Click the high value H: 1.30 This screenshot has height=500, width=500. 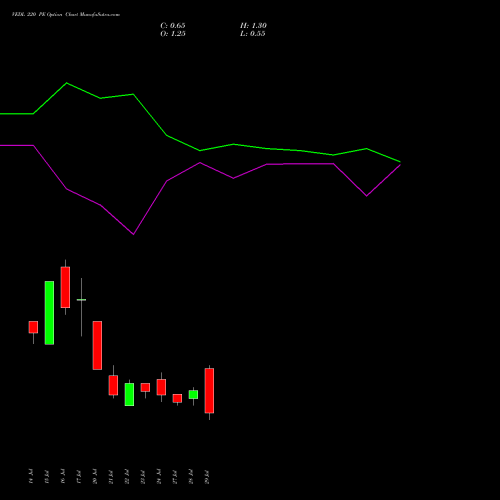[x=253, y=26]
